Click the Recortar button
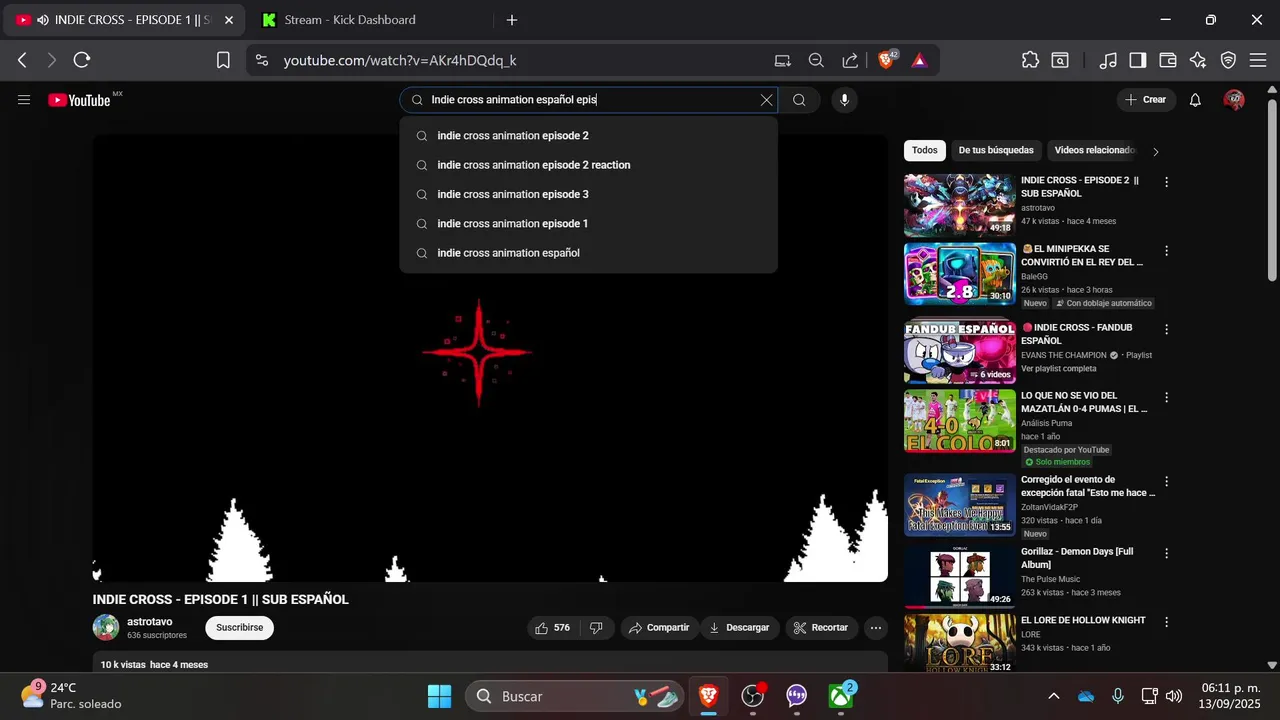The height and width of the screenshot is (720, 1280). 821,628
